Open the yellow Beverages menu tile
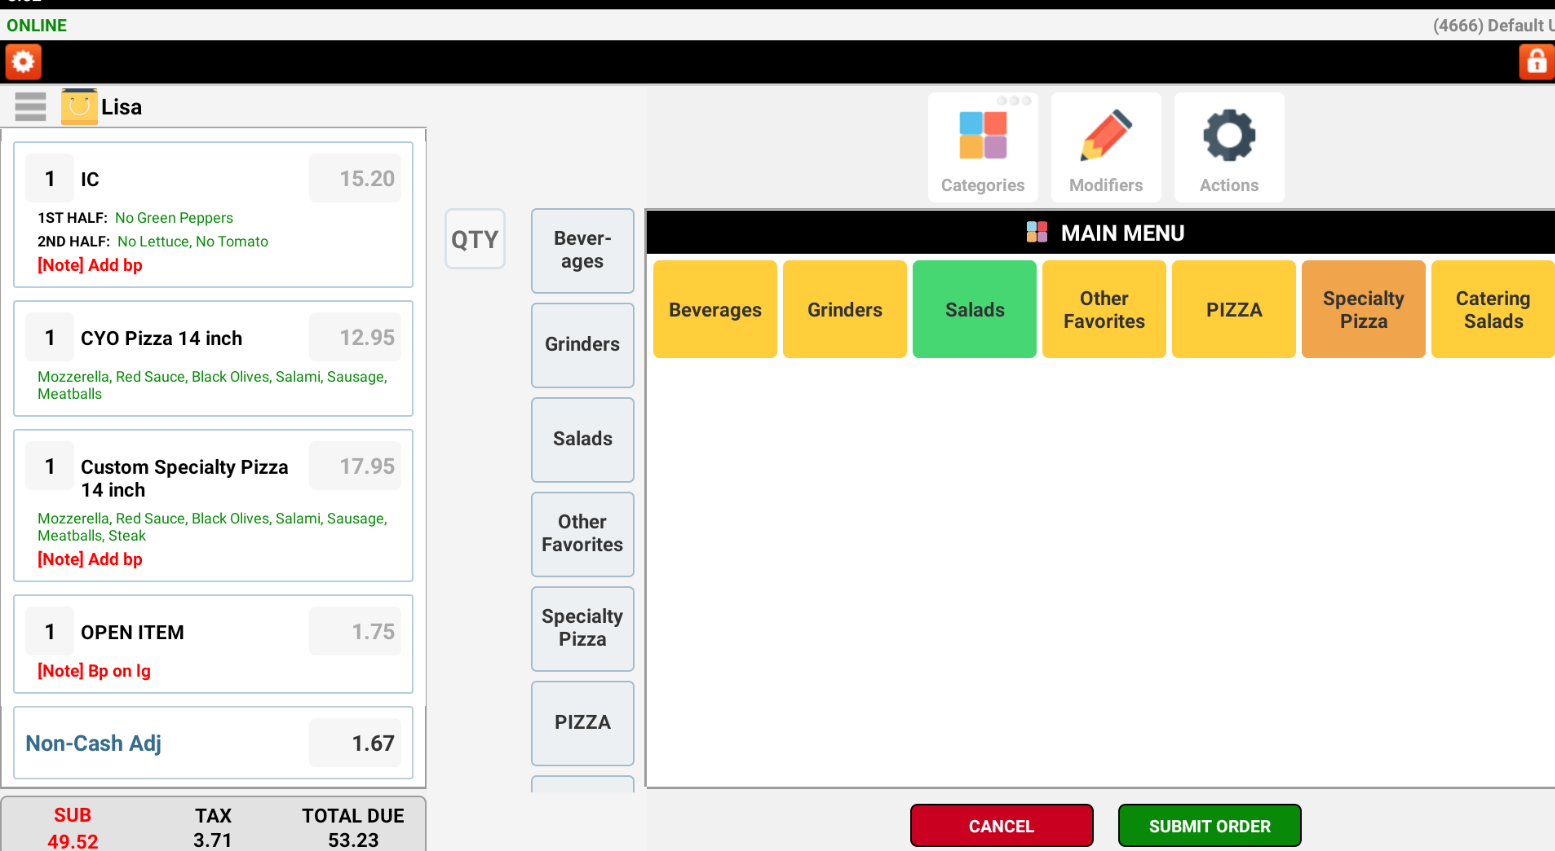 715,309
